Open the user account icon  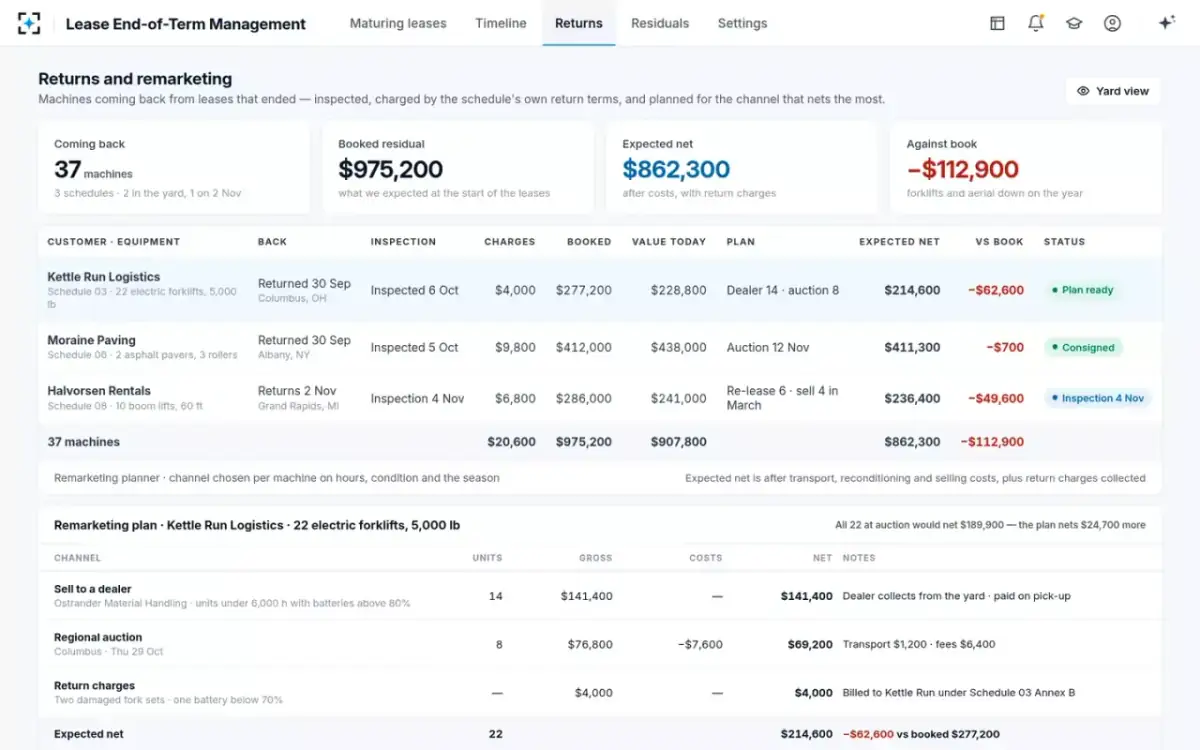(x=1112, y=23)
